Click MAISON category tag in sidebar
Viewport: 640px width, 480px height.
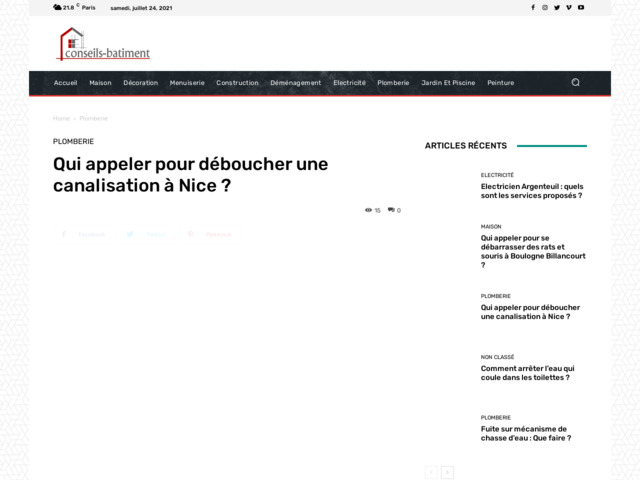[491, 227]
